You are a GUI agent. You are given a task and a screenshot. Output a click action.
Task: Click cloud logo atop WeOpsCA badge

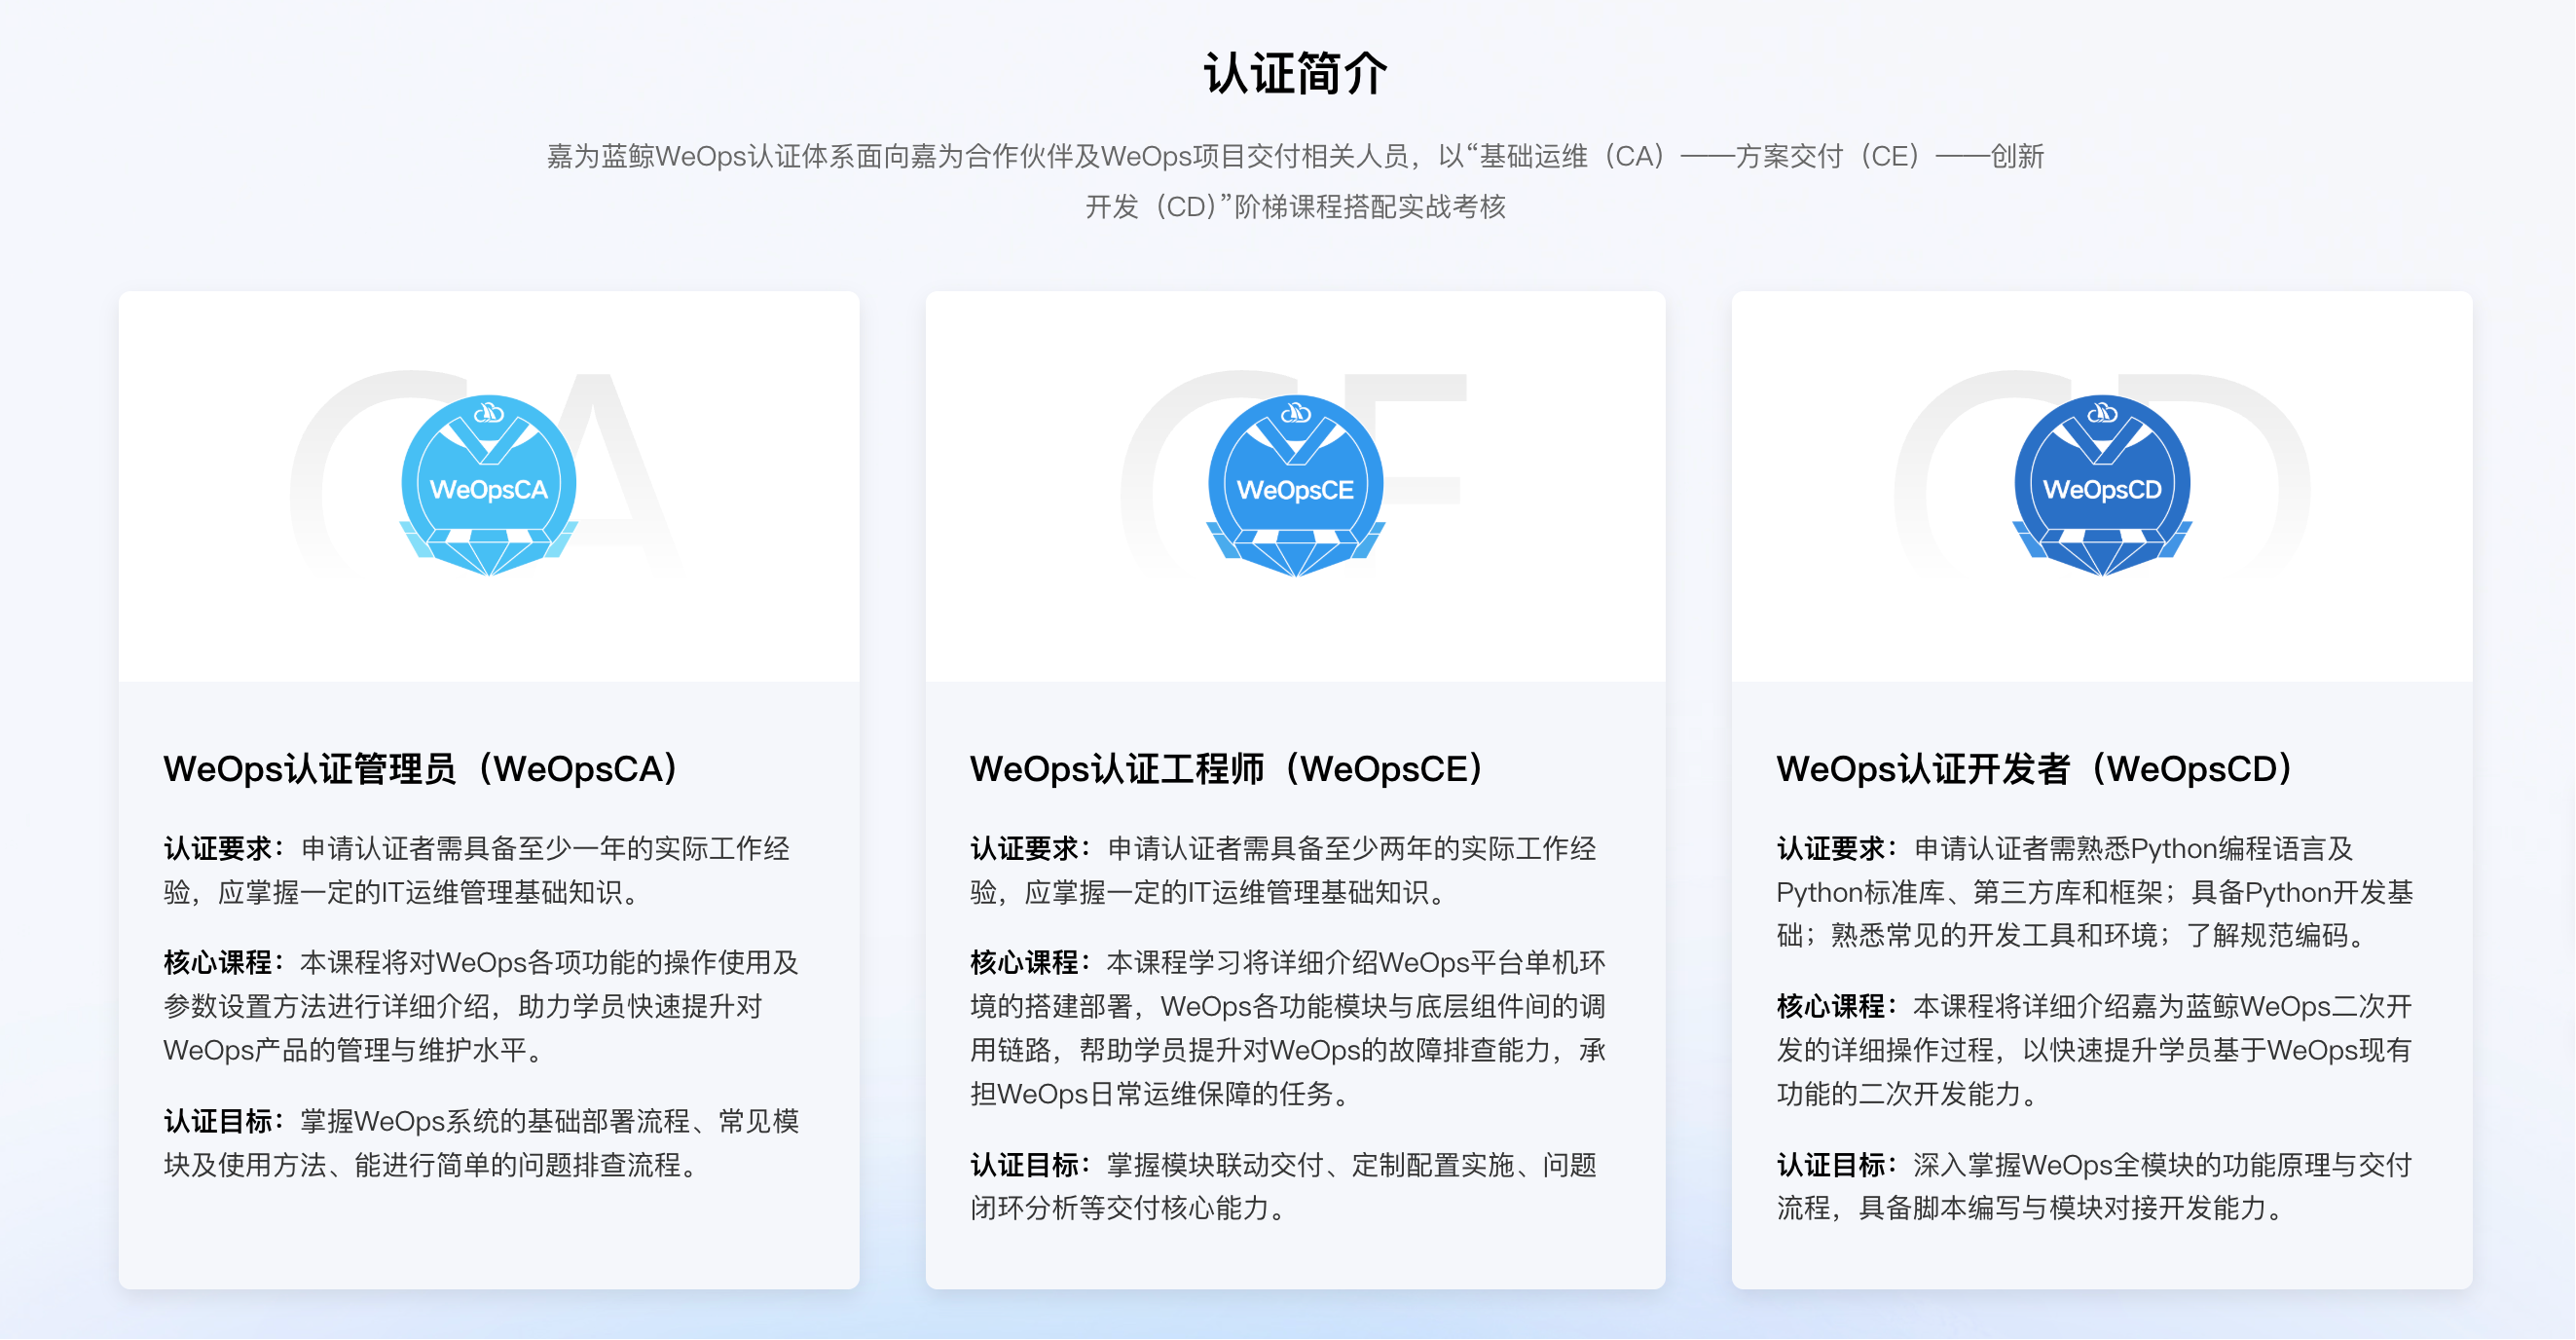[489, 412]
